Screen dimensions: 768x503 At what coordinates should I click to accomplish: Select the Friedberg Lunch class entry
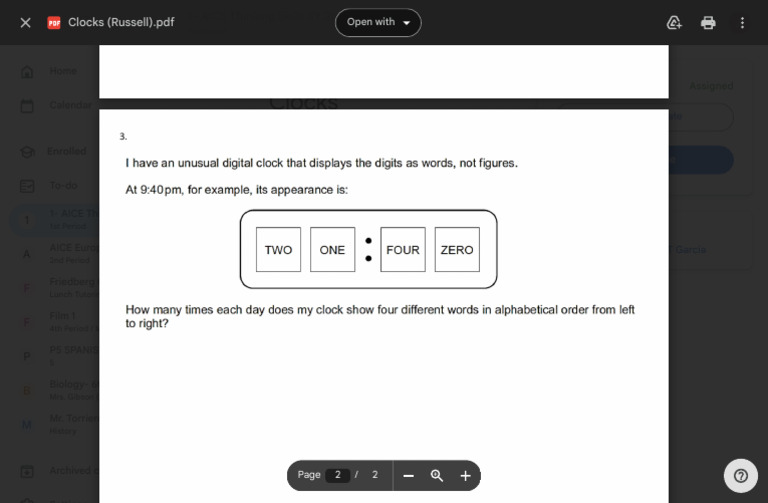click(55, 287)
